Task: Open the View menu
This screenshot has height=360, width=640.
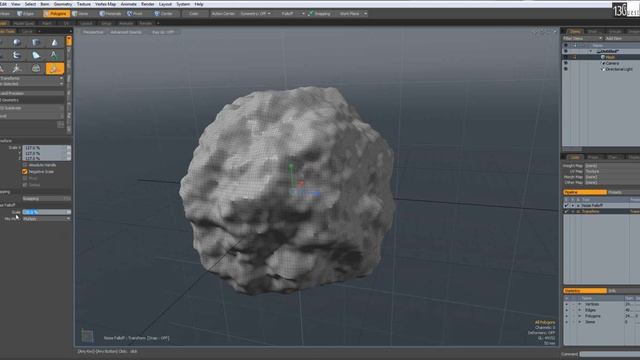Action: pyautogui.click(x=16, y=4)
